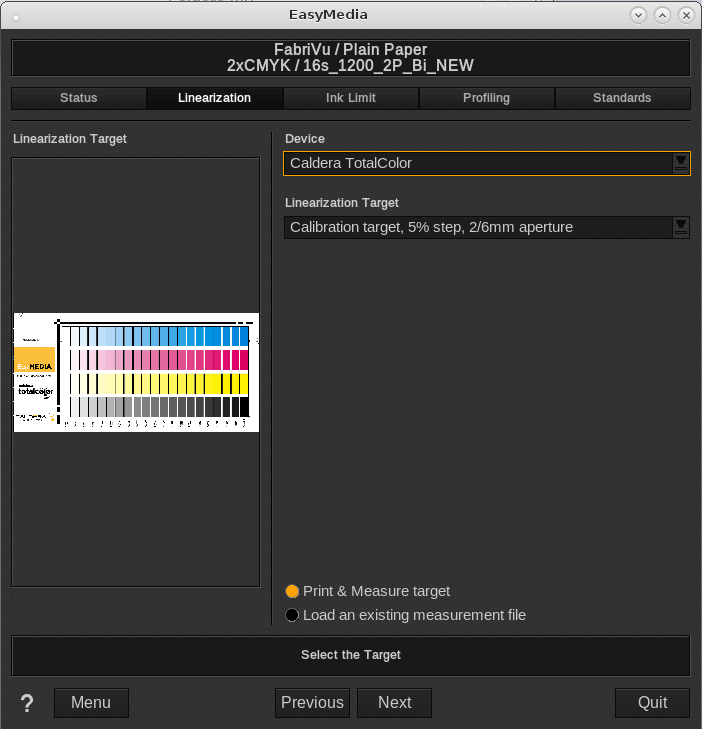This screenshot has width=702, height=729.
Task: Close the EasyMedia window
Action: [x=686, y=15]
